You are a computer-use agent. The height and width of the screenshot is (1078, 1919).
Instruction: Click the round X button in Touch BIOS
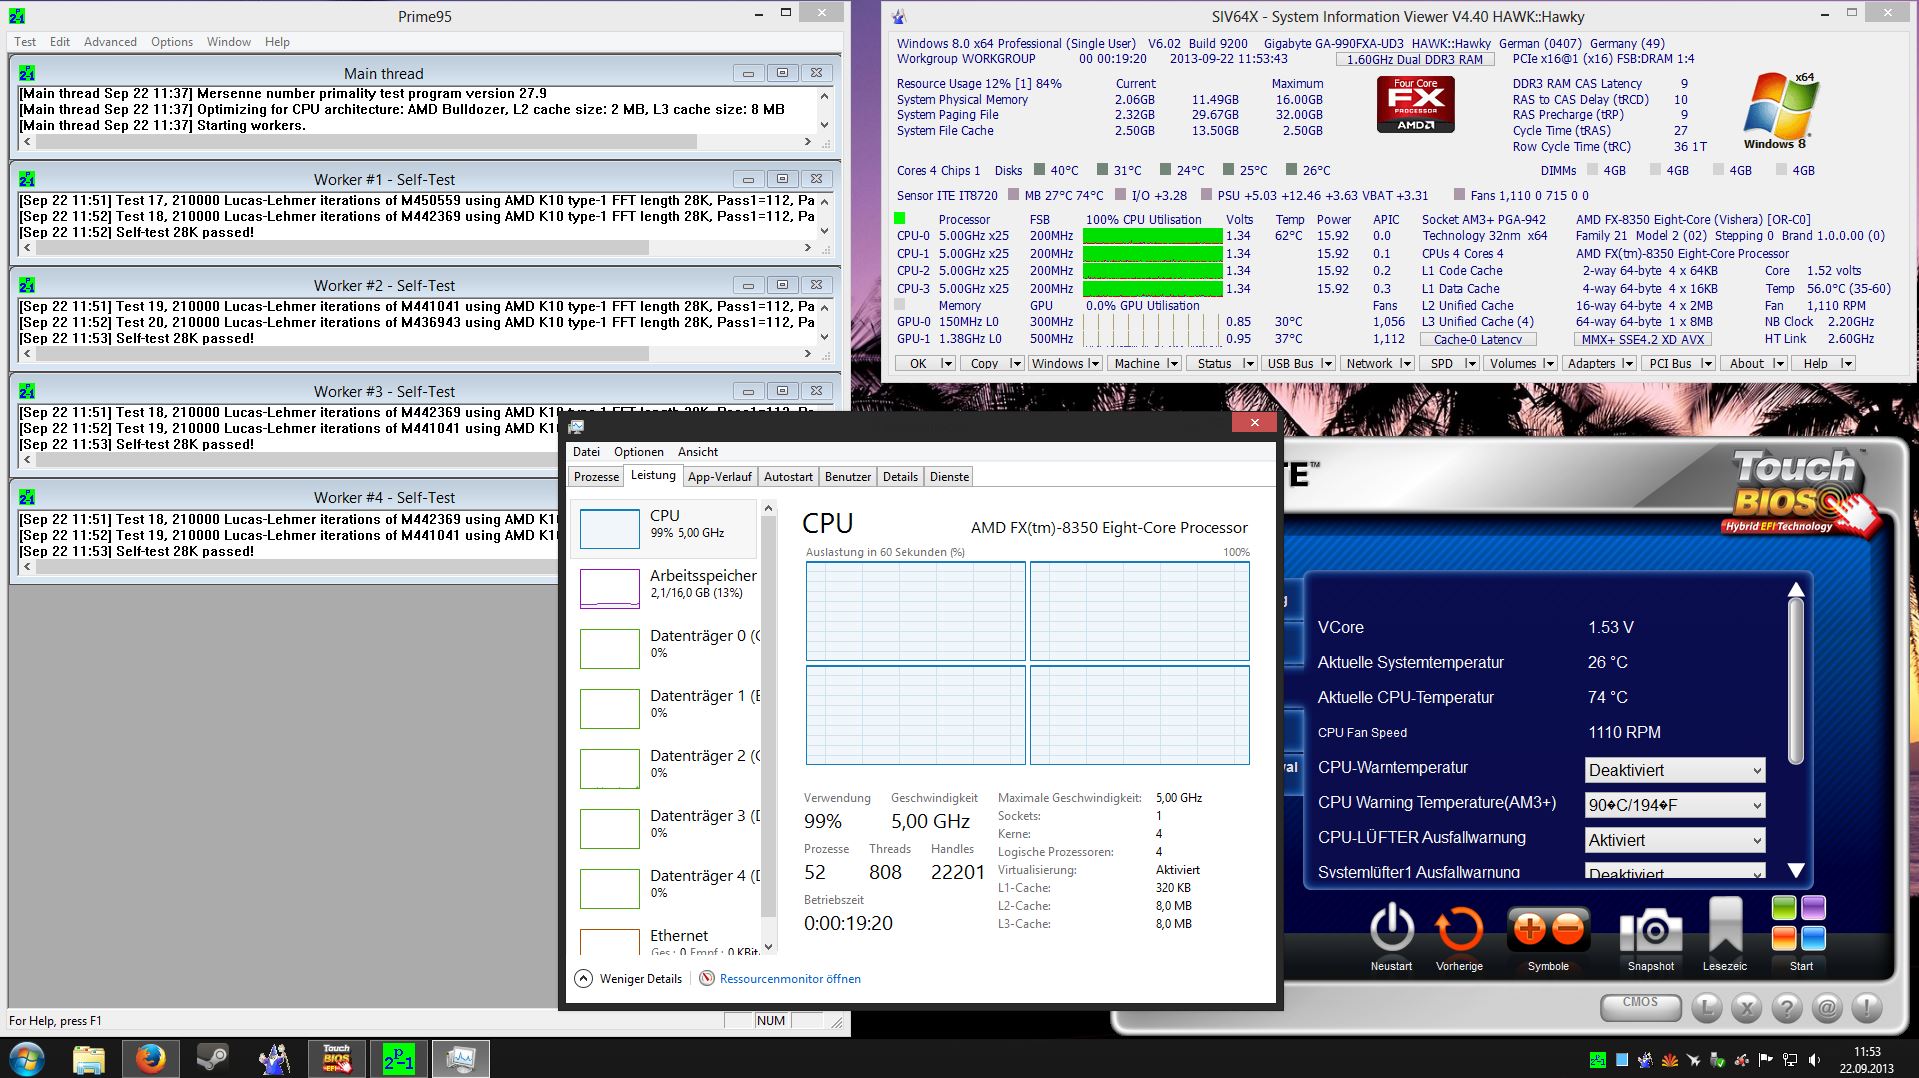pyautogui.click(x=1747, y=1008)
